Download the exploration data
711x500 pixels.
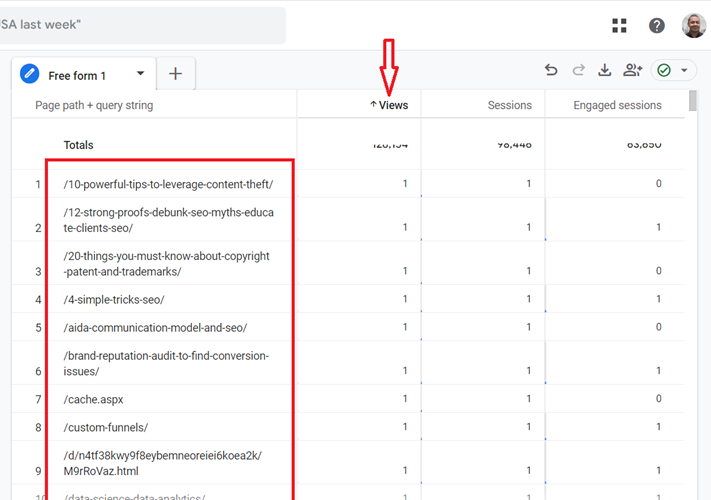pos(604,70)
